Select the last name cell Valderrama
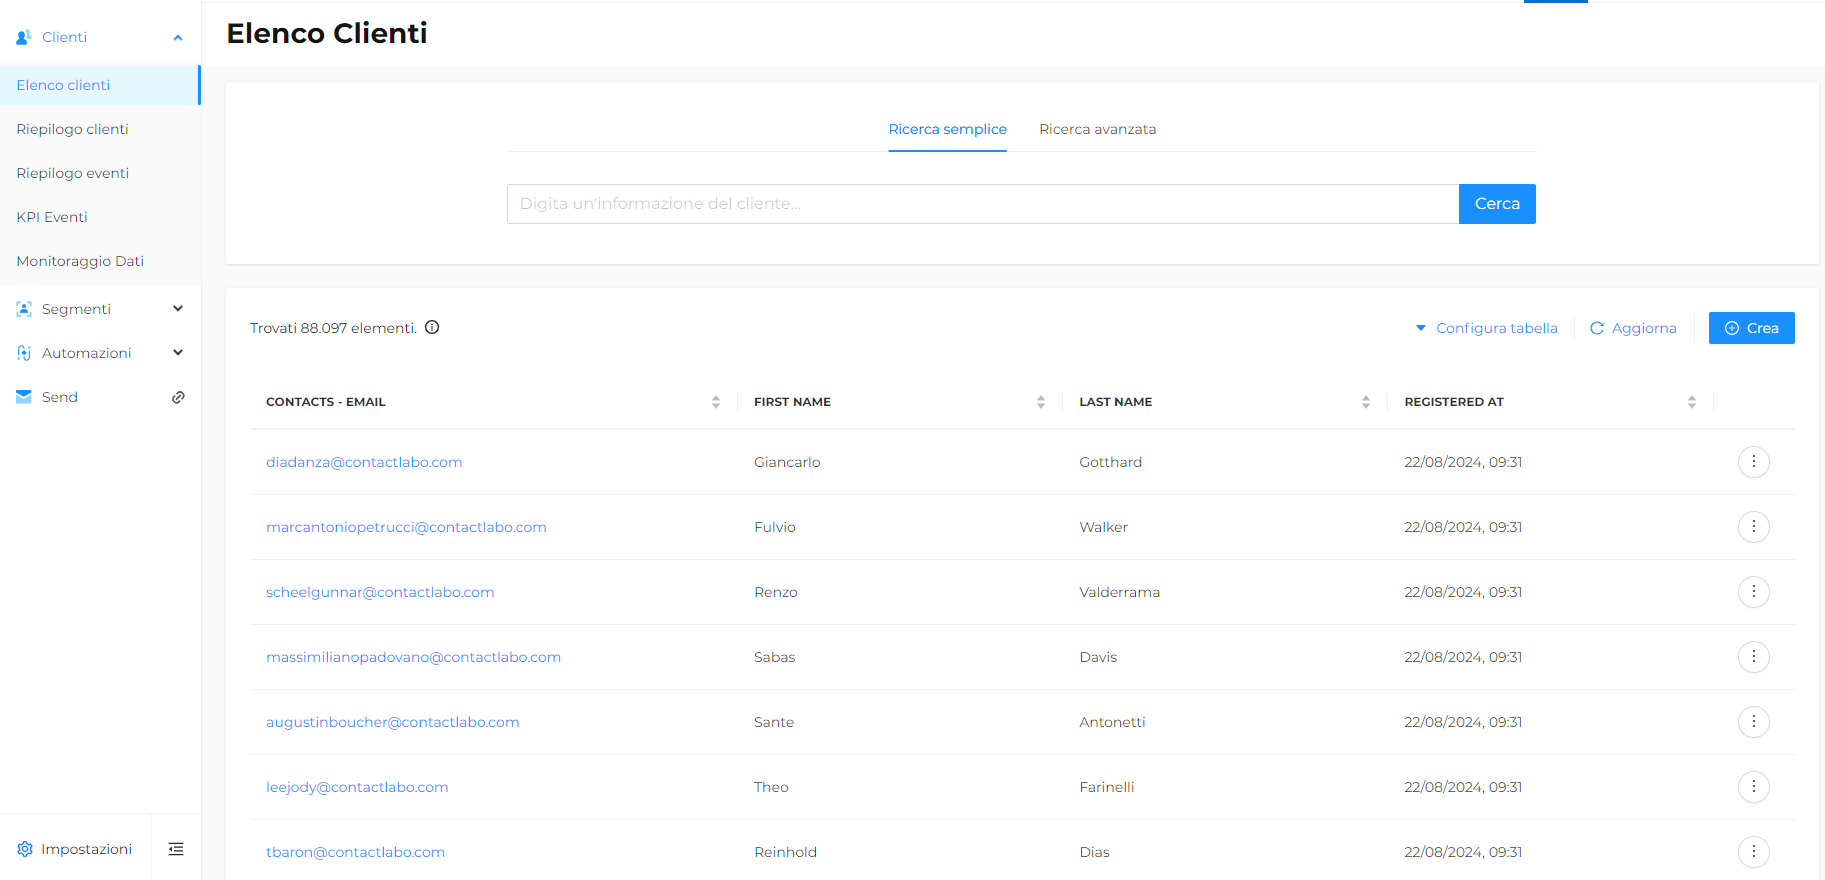This screenshot has height=880, width=1825. pyautogui.click(x=1119, y=592)
